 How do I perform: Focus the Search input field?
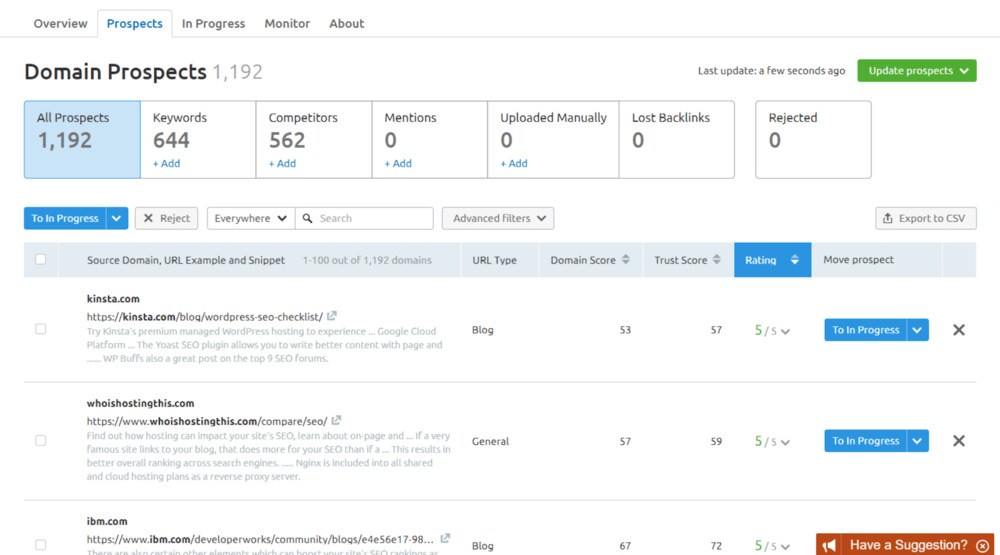point(364,218)
